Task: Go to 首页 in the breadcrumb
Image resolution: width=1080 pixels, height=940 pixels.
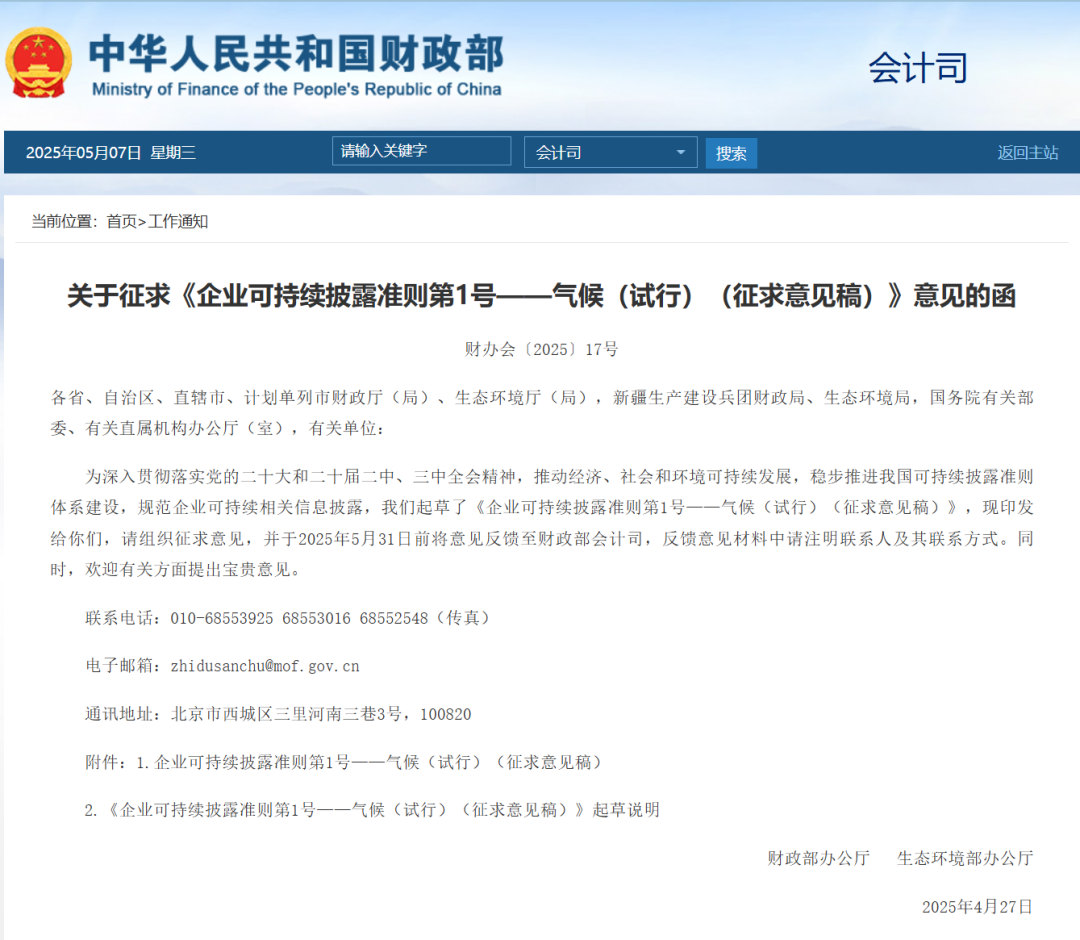Action: pos(121,221)
